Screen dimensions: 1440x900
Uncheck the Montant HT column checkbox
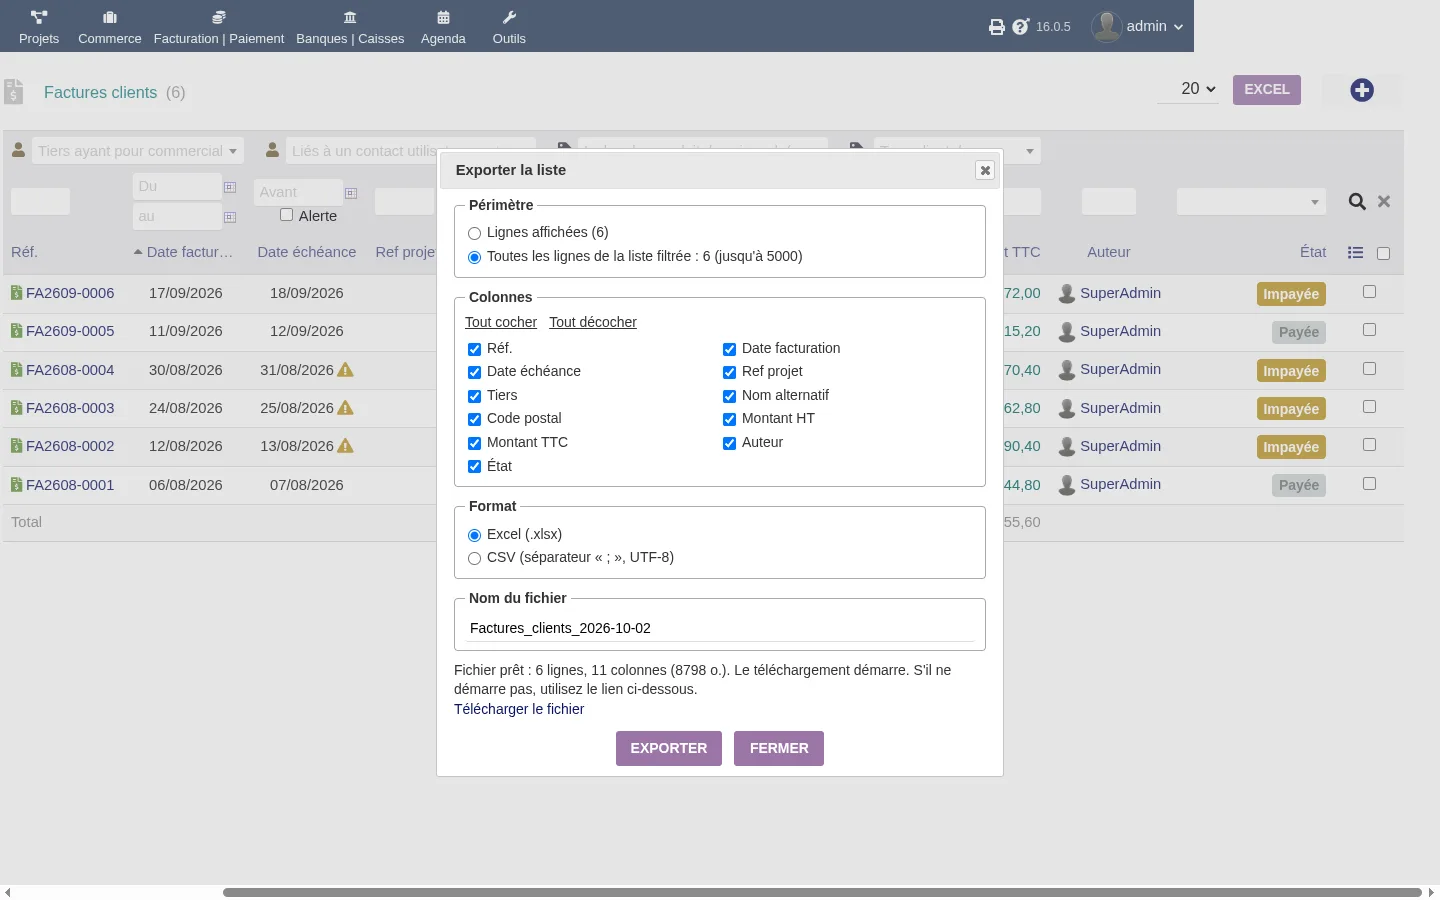730,419
